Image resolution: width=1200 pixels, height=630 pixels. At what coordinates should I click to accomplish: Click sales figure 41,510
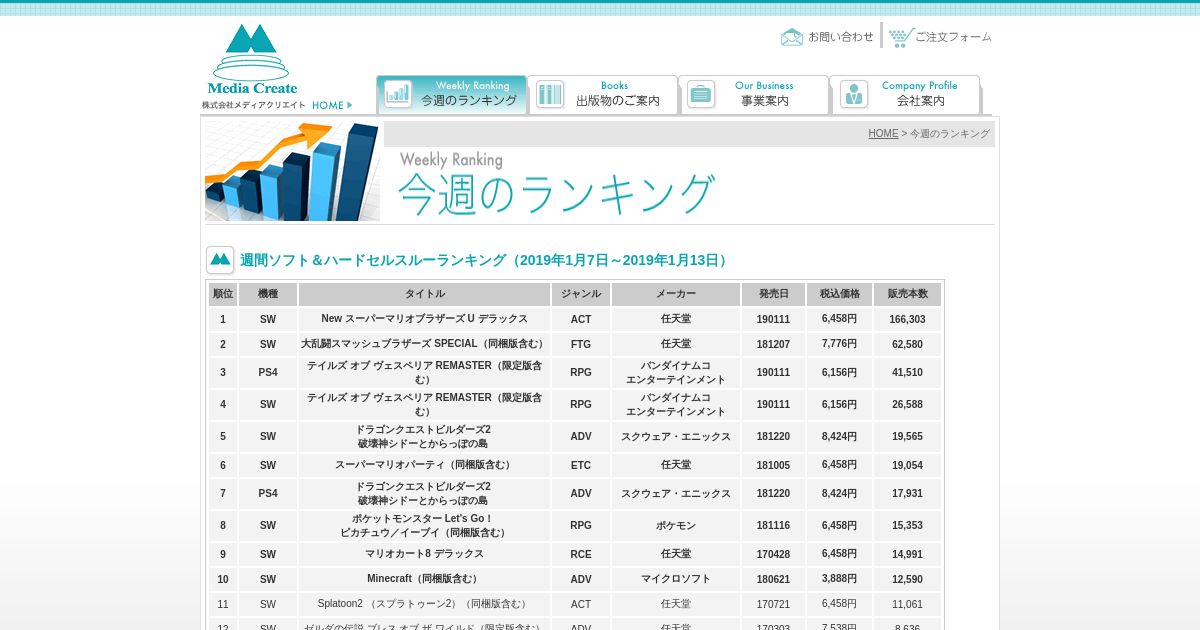[x=908, y=373]
